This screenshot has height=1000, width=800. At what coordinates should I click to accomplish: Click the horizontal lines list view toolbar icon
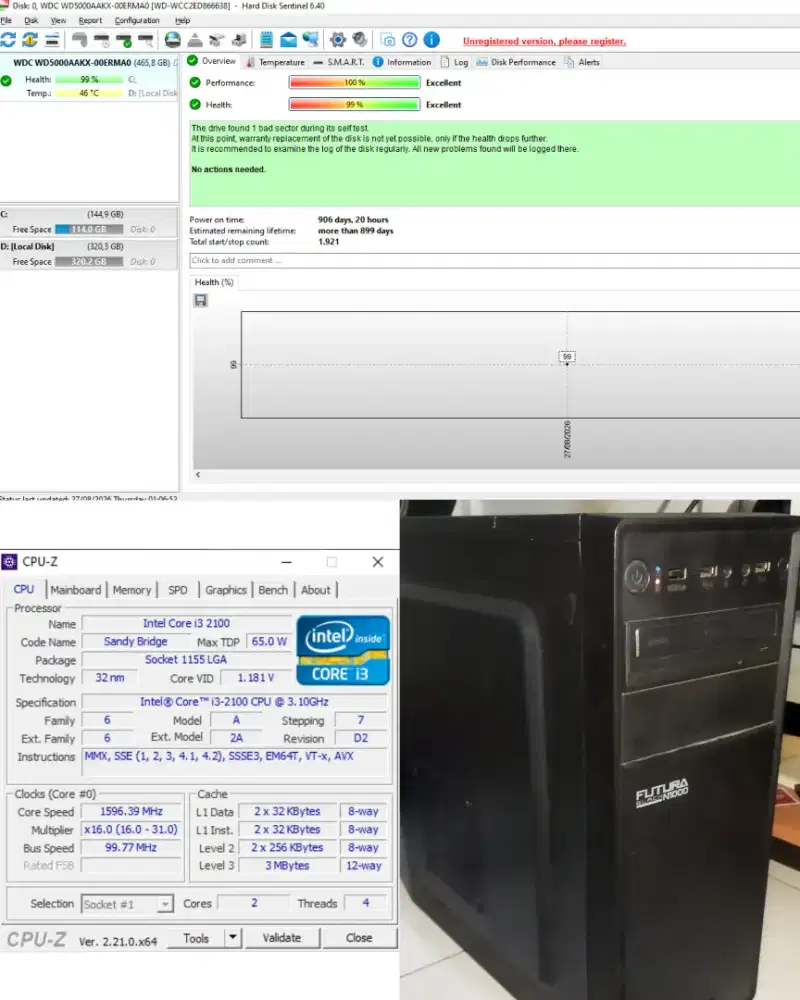tap(52, 40)
